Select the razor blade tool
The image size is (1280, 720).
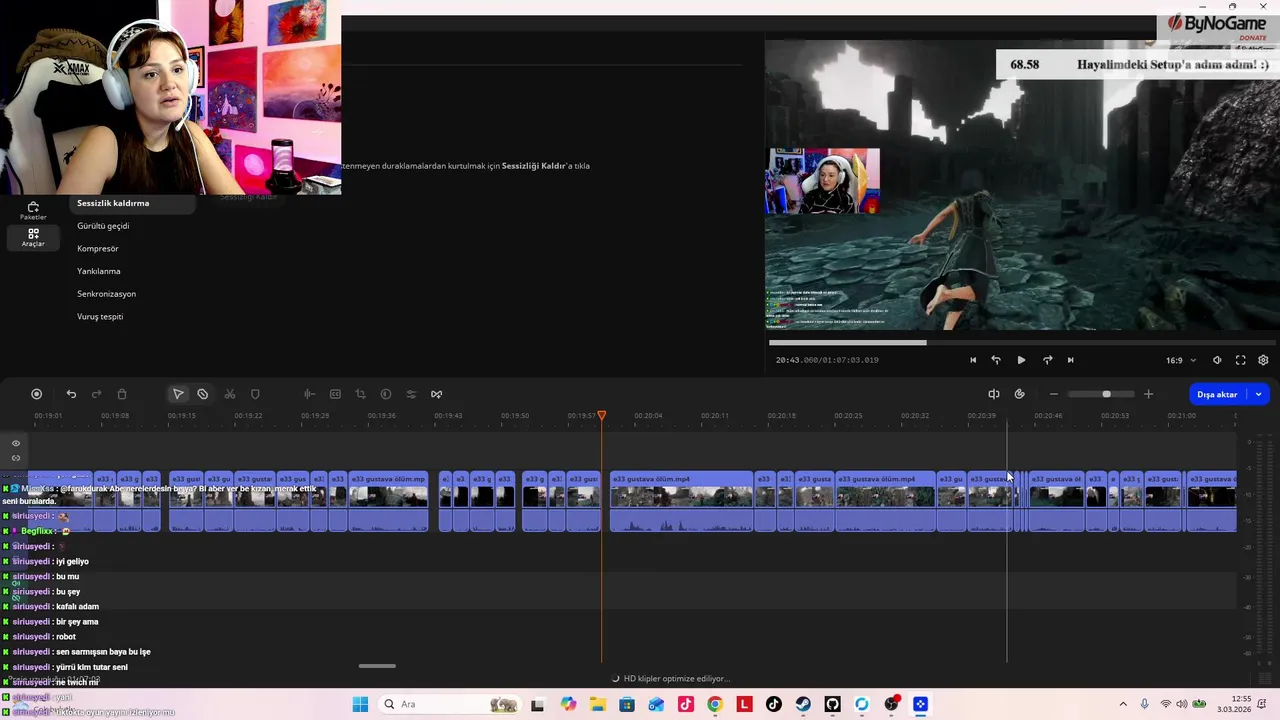[203, 394]
